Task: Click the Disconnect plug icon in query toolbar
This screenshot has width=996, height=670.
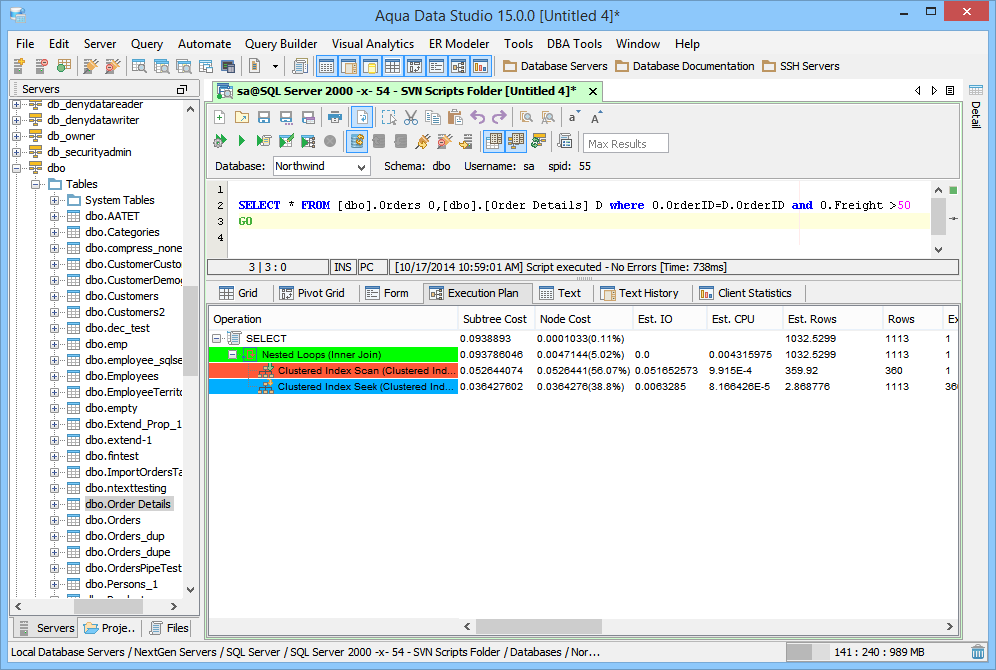Action: (445, 141)
